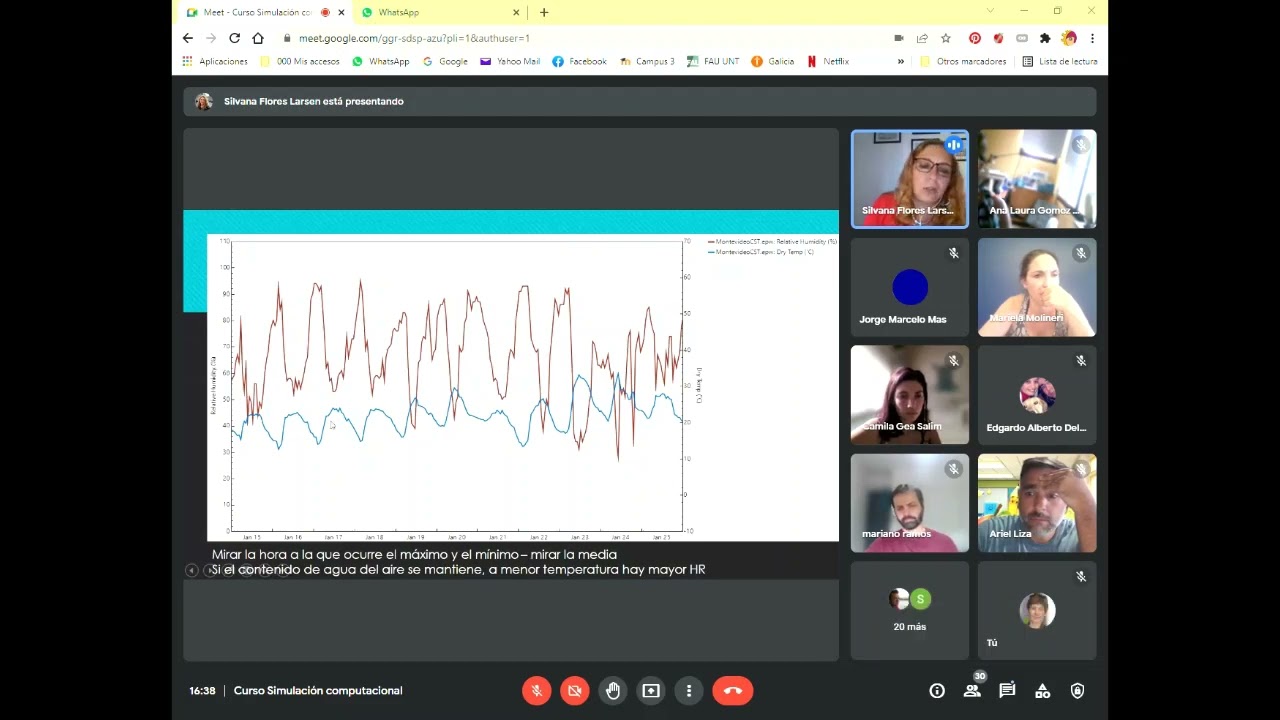Open Netflix bookmark
1280x720 pixels.
click(828, 61)
